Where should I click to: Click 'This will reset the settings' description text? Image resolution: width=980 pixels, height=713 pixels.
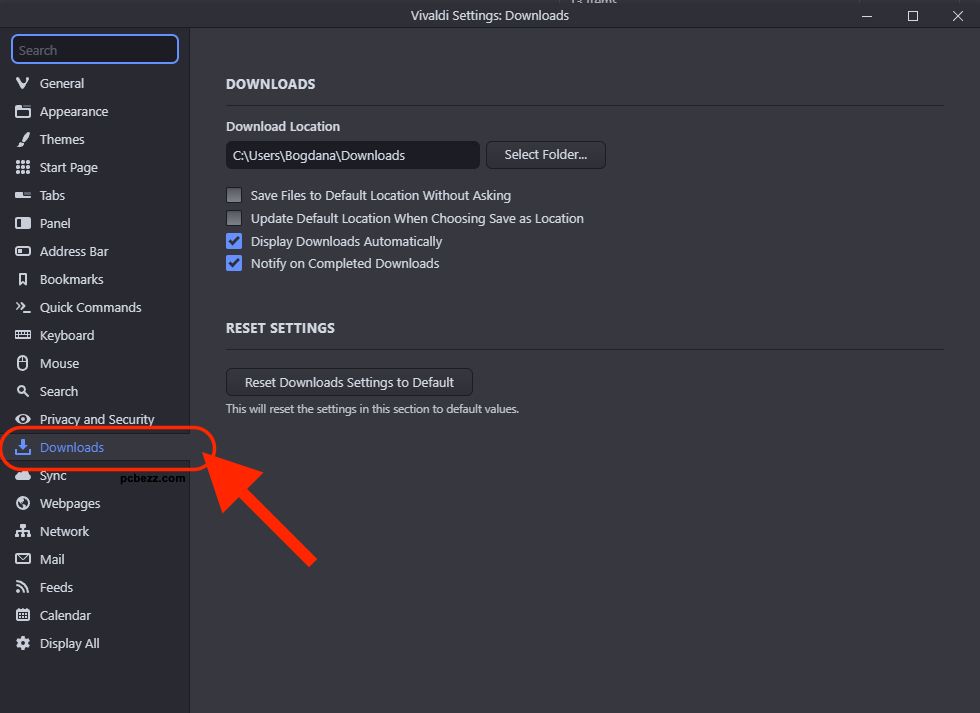coord(372,409)
